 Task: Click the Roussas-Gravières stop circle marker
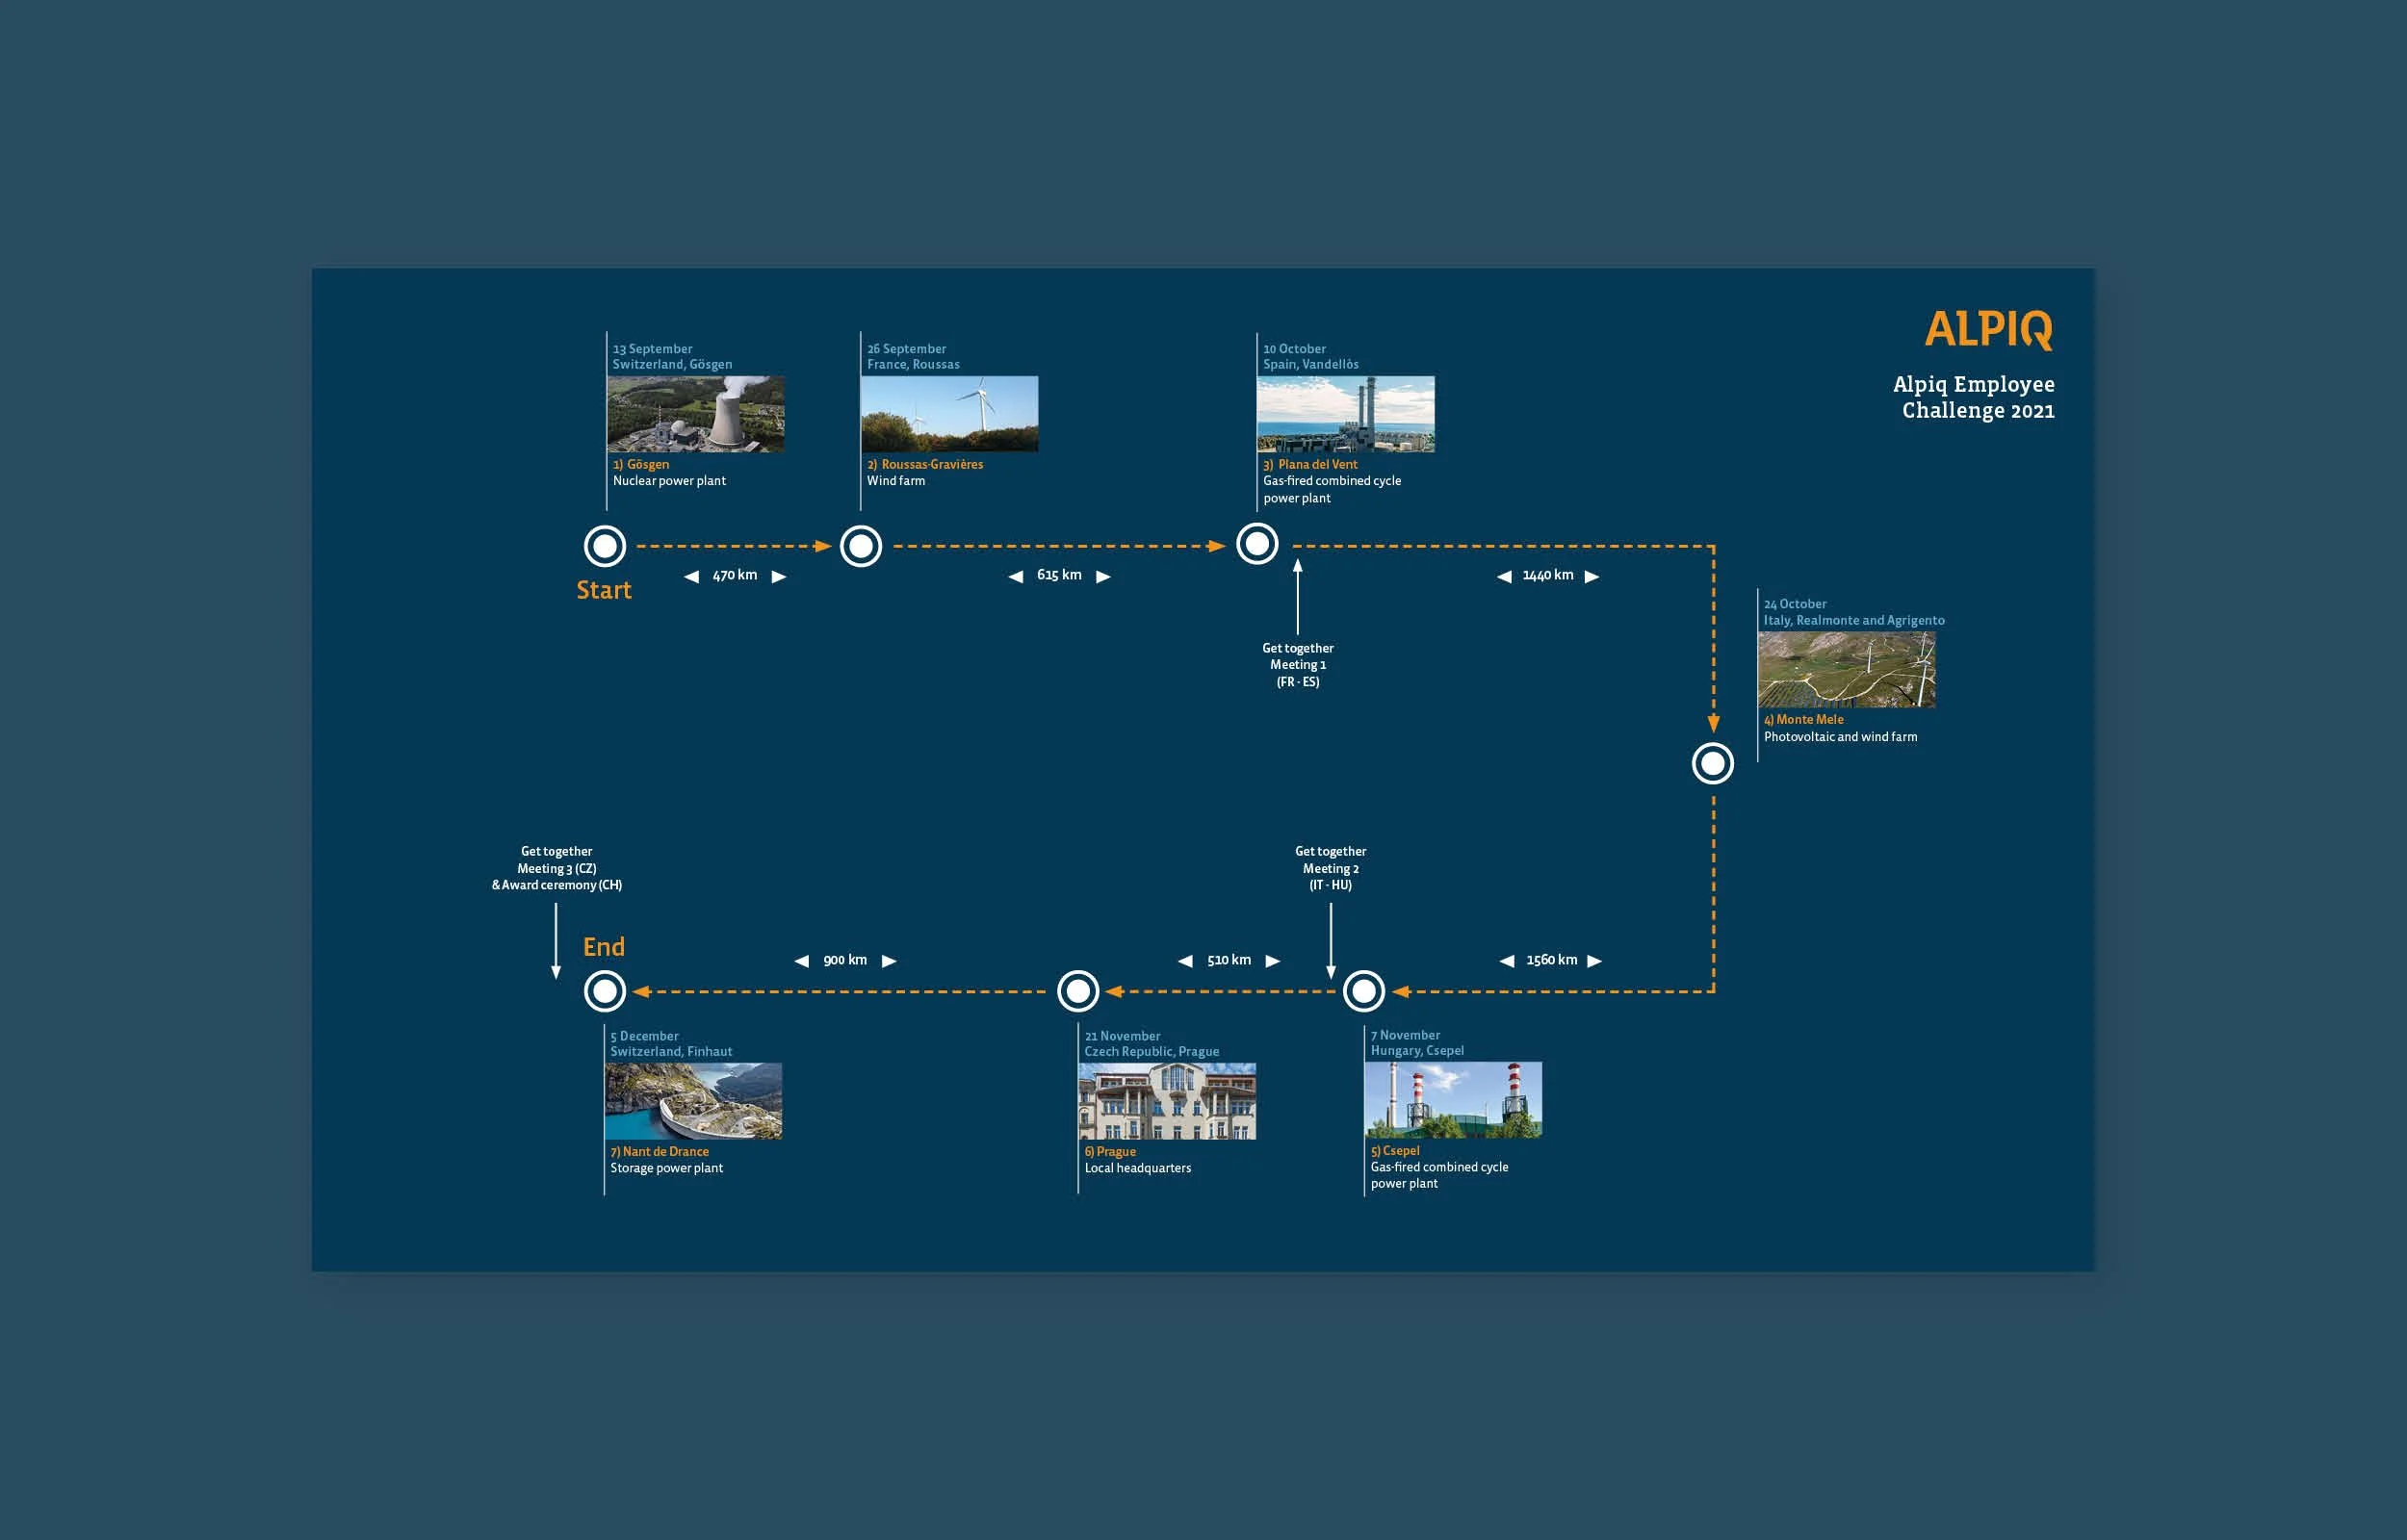click(x=861, y=546)
